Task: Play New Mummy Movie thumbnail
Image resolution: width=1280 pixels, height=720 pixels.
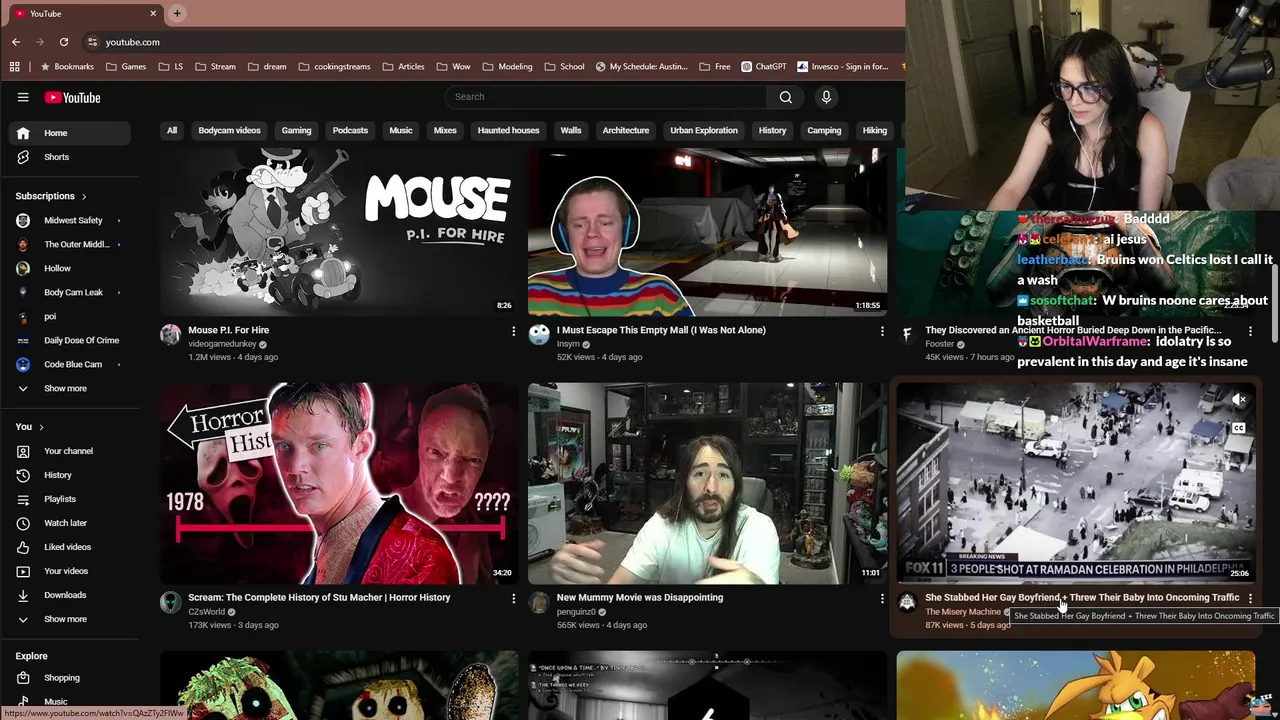Action: point(707,483)
